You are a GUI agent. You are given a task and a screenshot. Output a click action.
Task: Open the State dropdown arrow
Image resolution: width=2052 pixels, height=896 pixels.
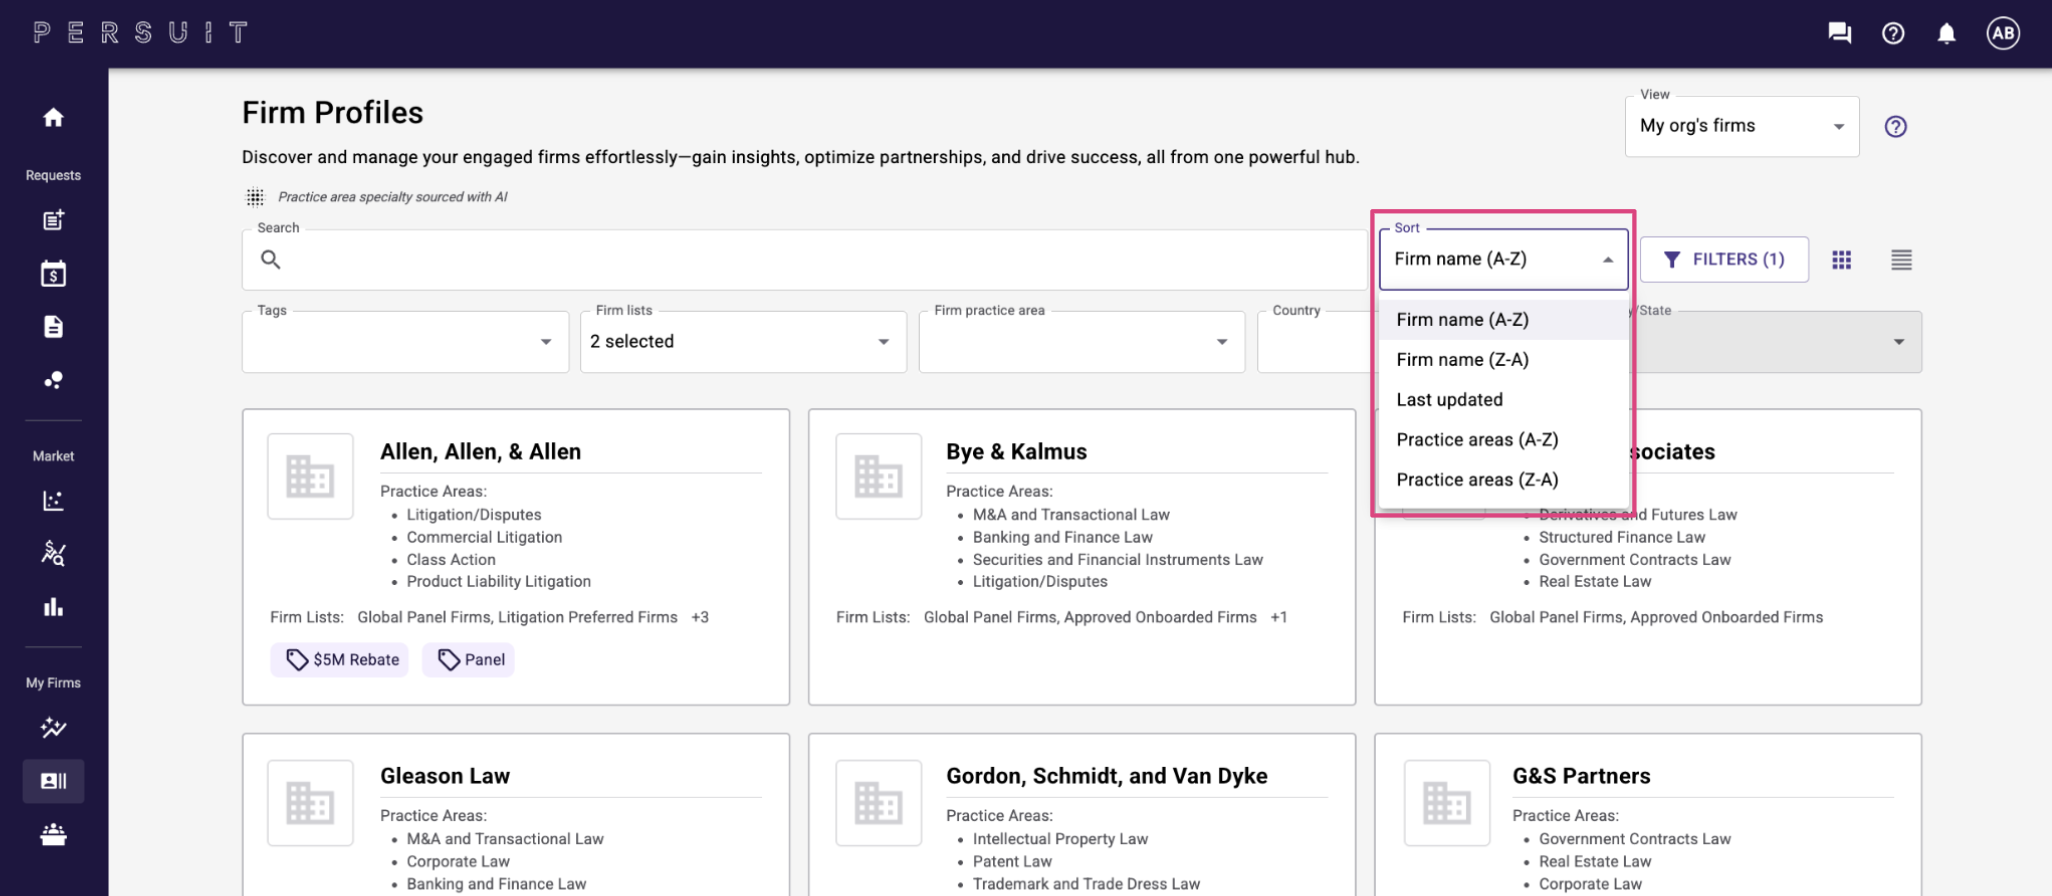click(1898, 342)
